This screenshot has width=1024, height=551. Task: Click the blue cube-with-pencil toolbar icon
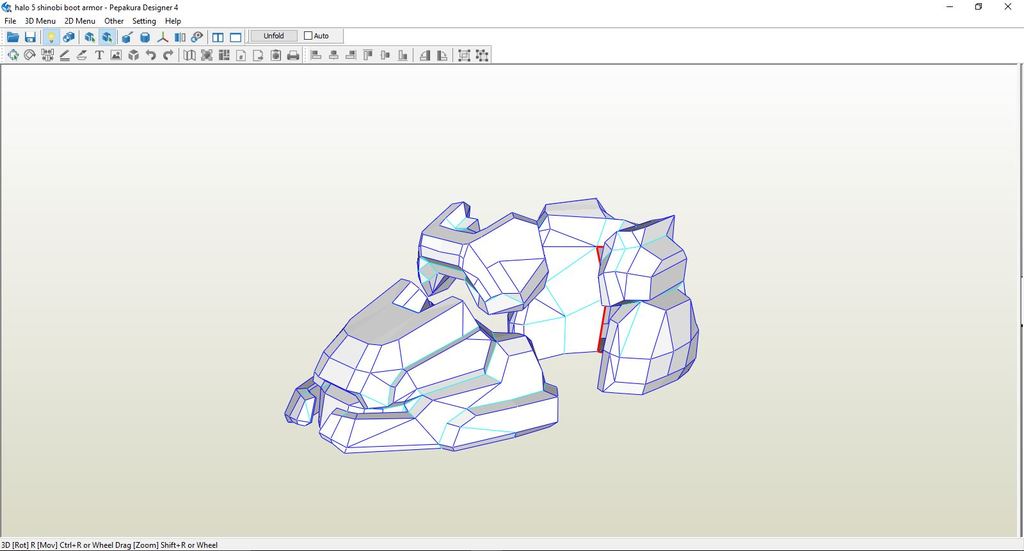click(x=127, y=37)
